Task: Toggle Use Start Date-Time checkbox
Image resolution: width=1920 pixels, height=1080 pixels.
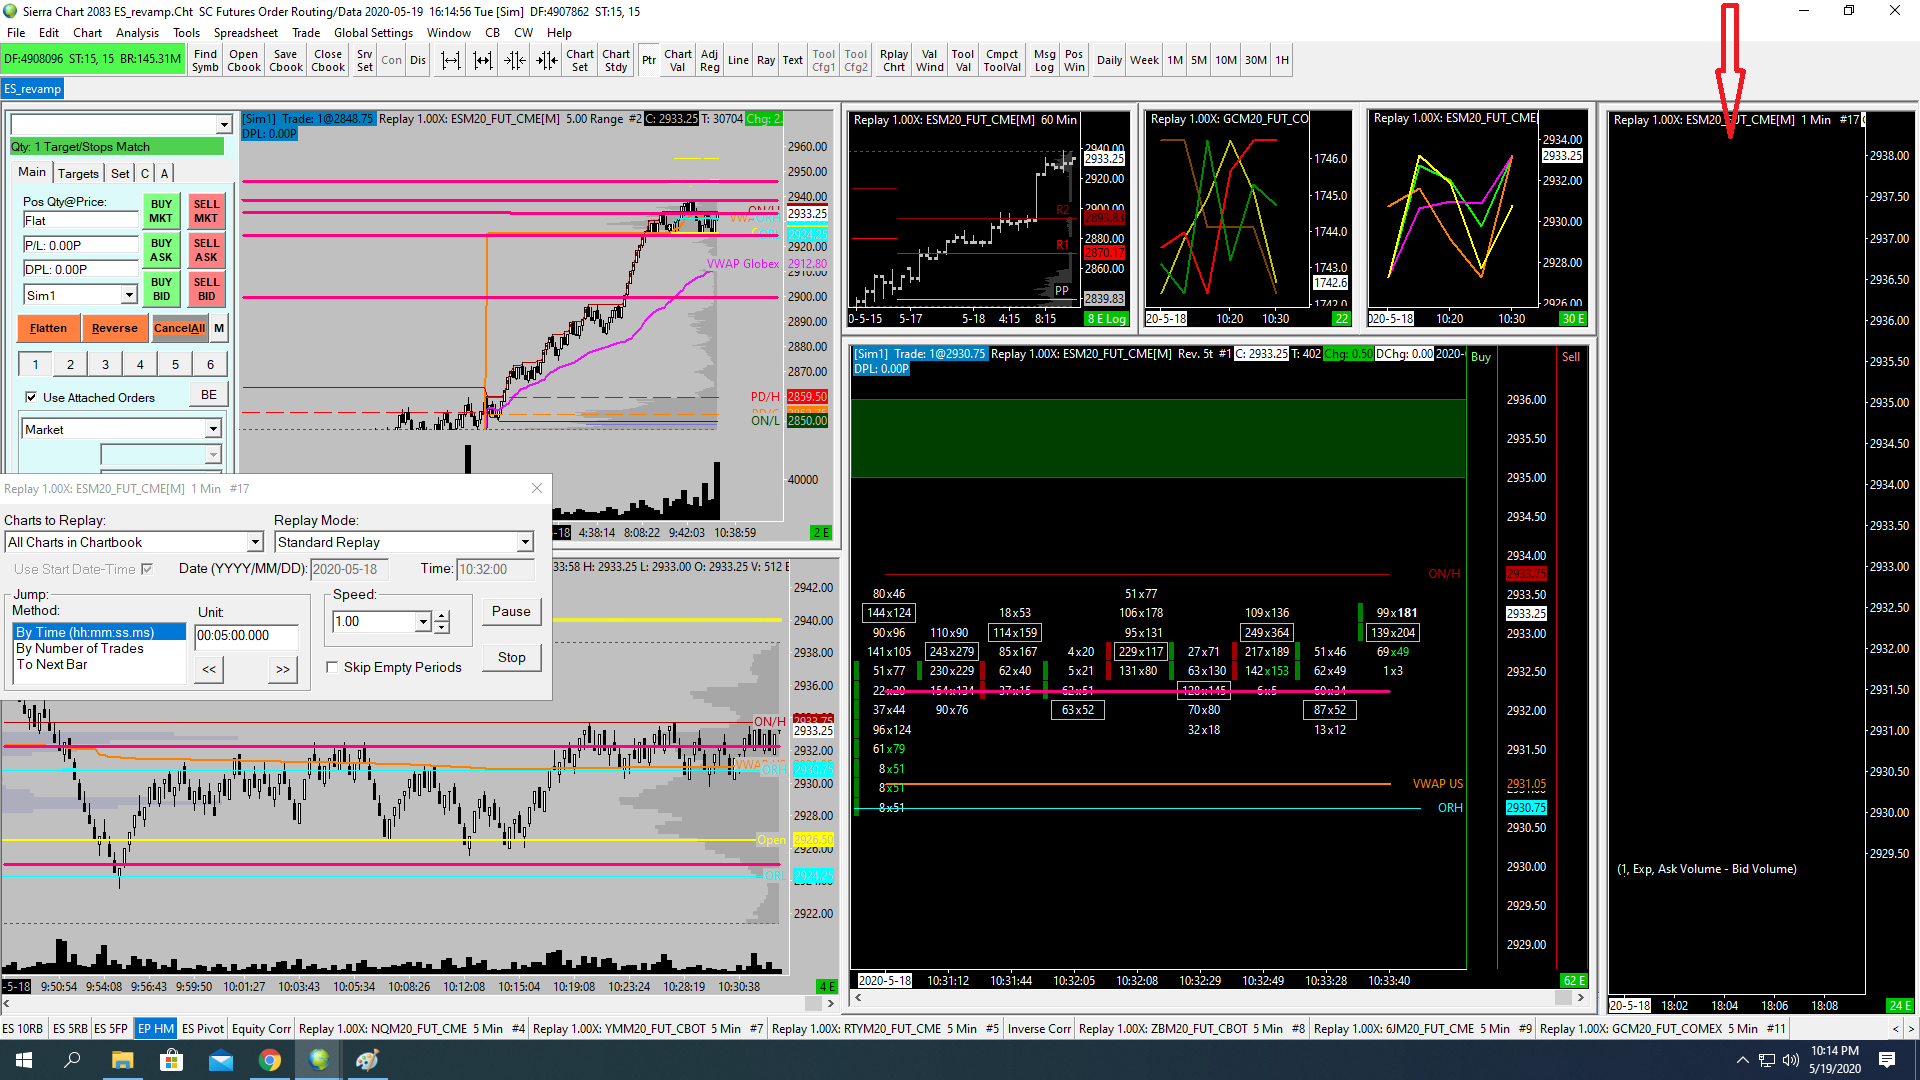Action: click(x=147, y=569)
